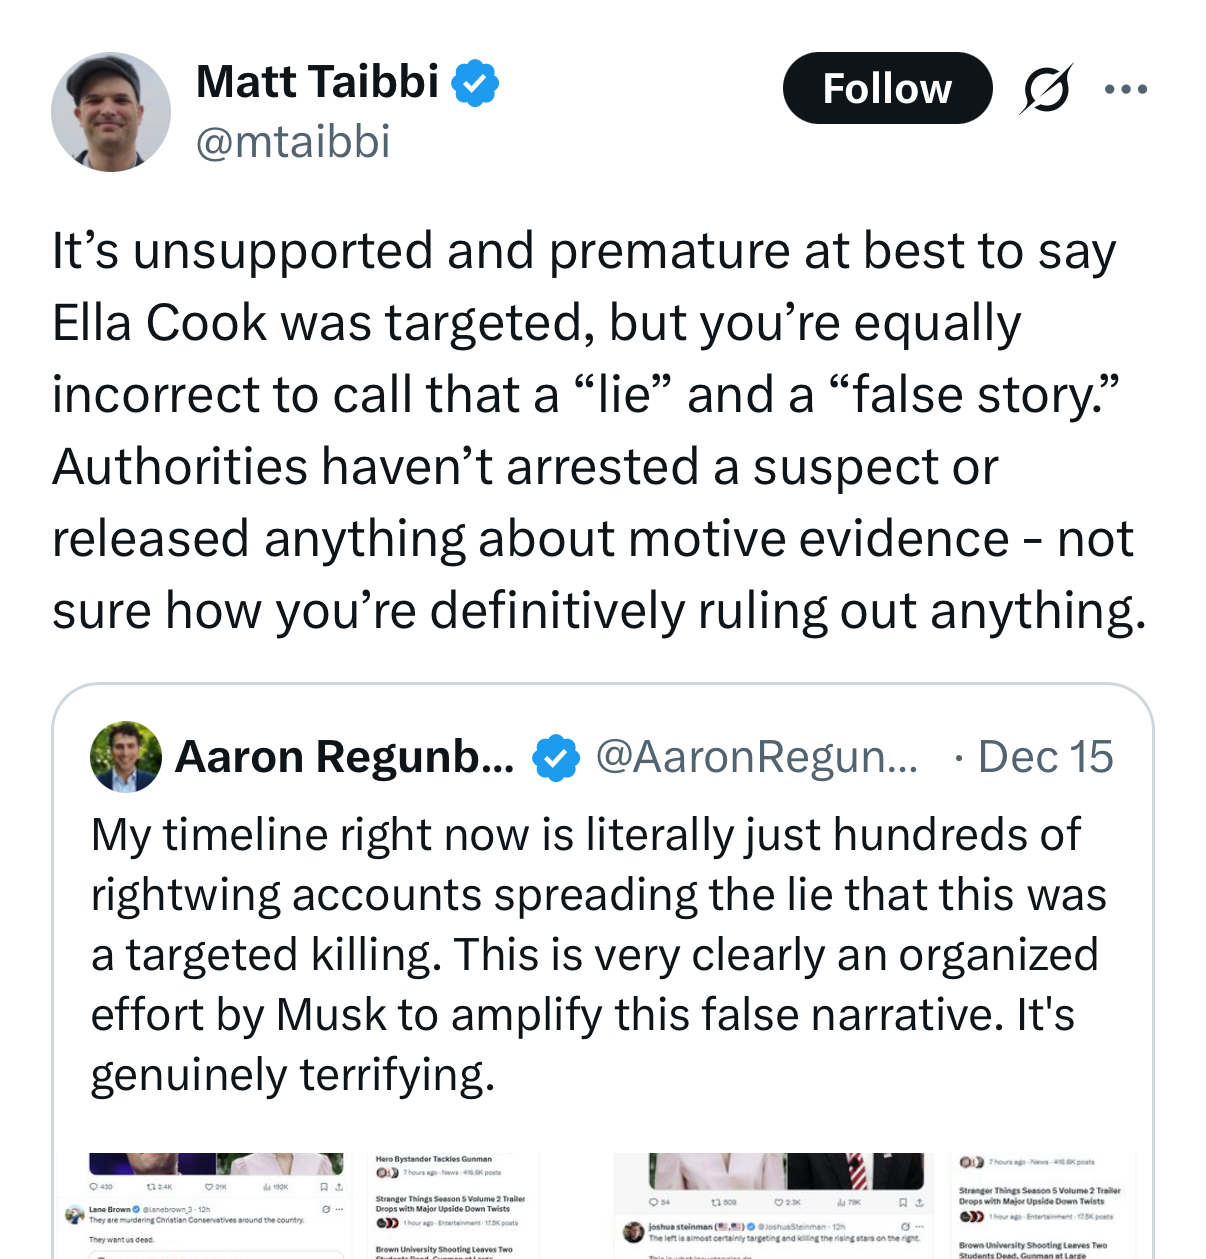Click Matt Taibbi's profile picture
Viewport: 1206px width, 1259px height.
point(111,112)
